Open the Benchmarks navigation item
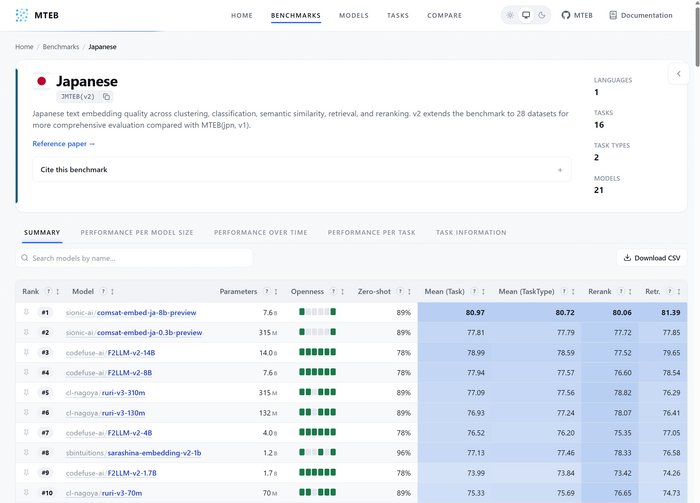The height and width of the screenshot is (503, 700). point(296,15)
